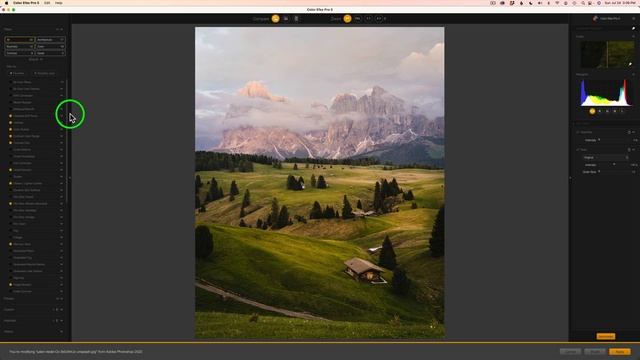The width and height of the screenshot is (640, 360).
Task: Collapse the filter library section at top-left
Action: 62,29
